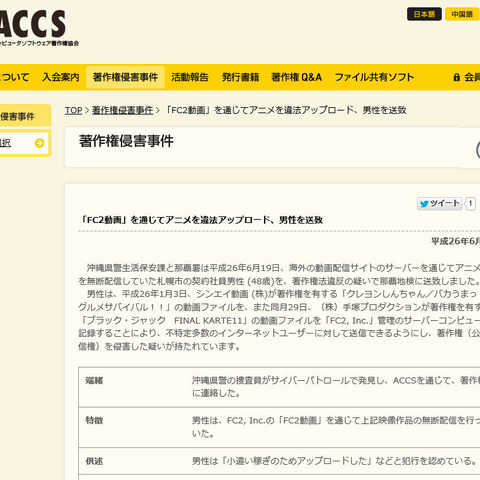Screen dimensions: 480x480
Task: Click the breadcrumb current page title text
Action: (x=286, y=110)
